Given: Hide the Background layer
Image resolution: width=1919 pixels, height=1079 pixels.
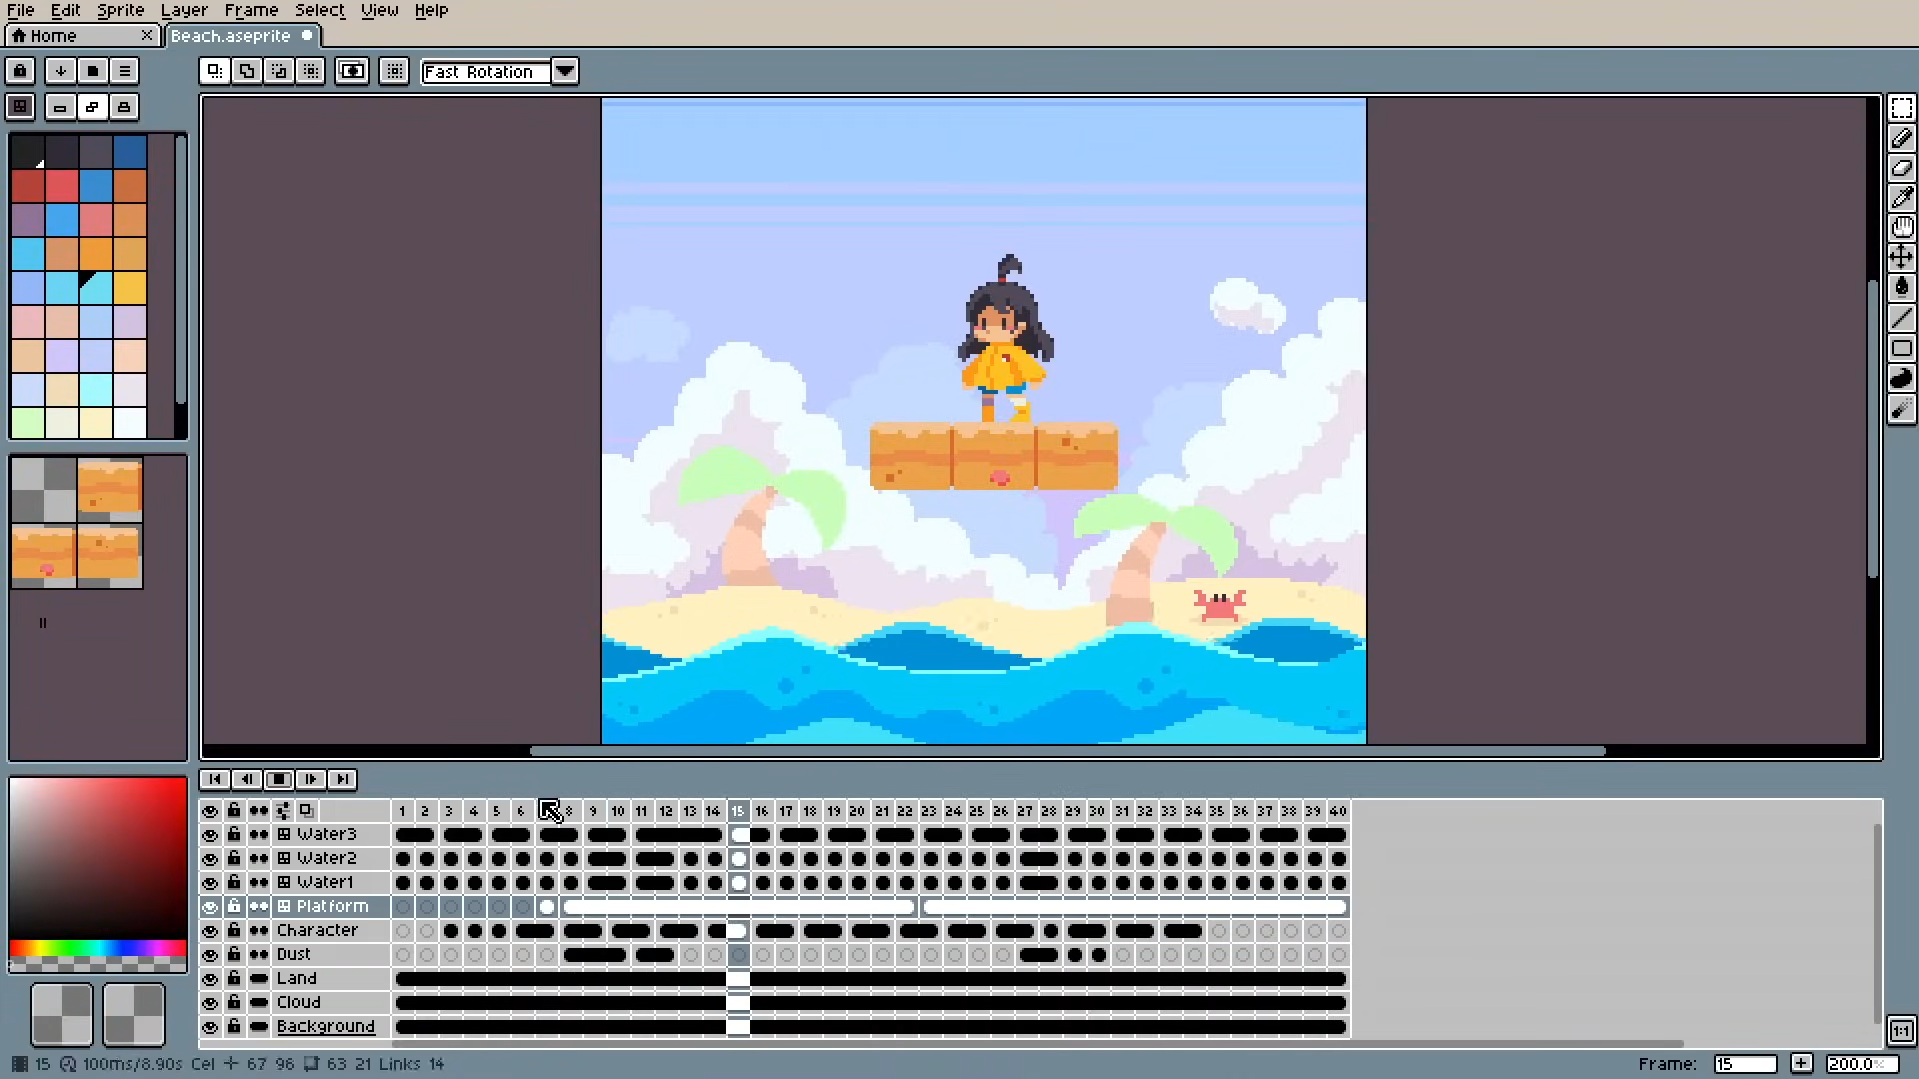Looking at the screenshot, I should pos(210,1027).
